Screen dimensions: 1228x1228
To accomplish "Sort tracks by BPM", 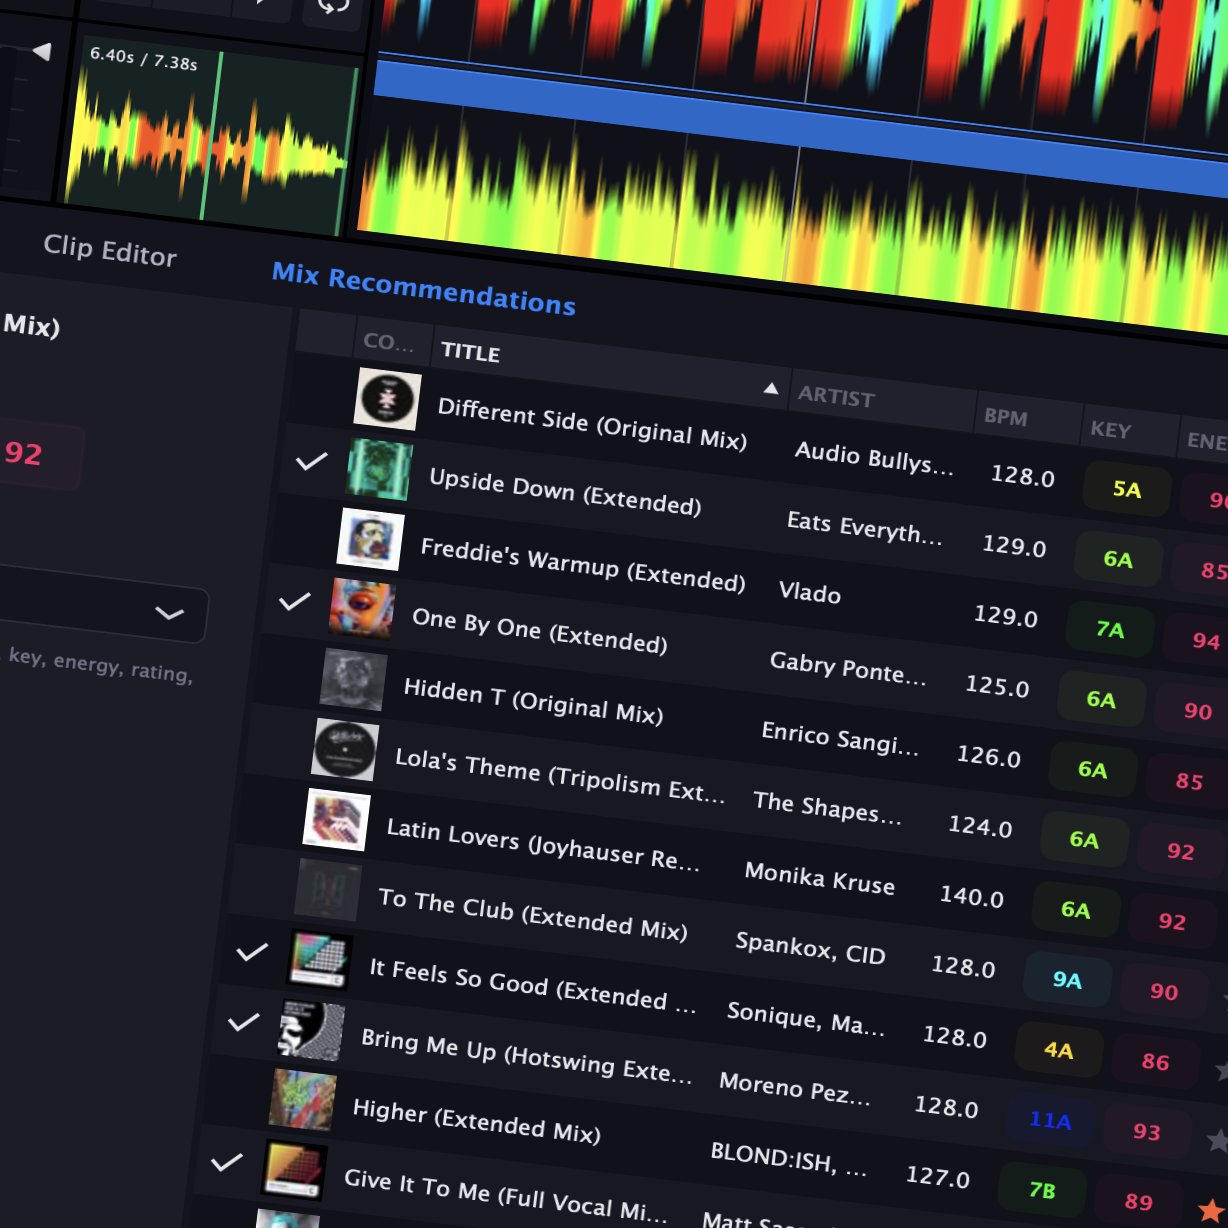I will coord(1005,418).
